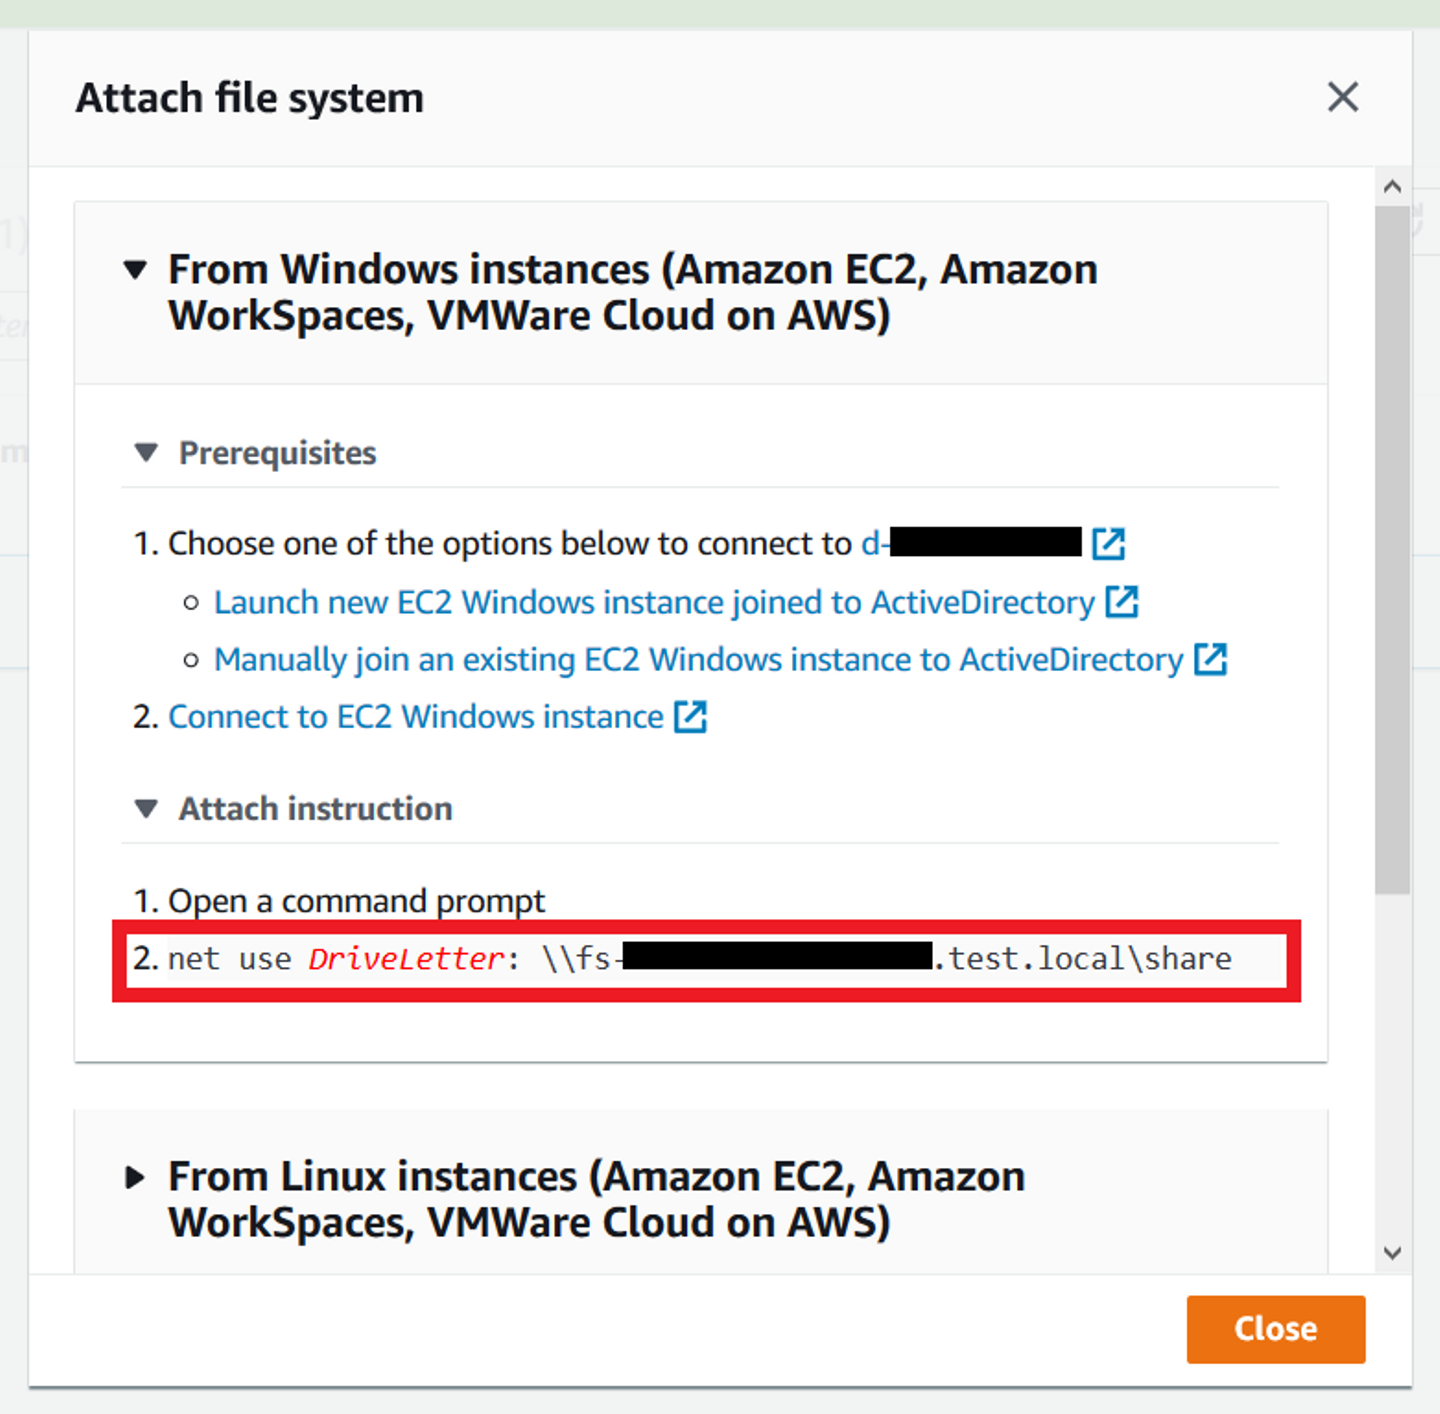Click external icon after Connect to EC2 link
This screenshot has height=1414, width=1440.
tap(690, 717)
